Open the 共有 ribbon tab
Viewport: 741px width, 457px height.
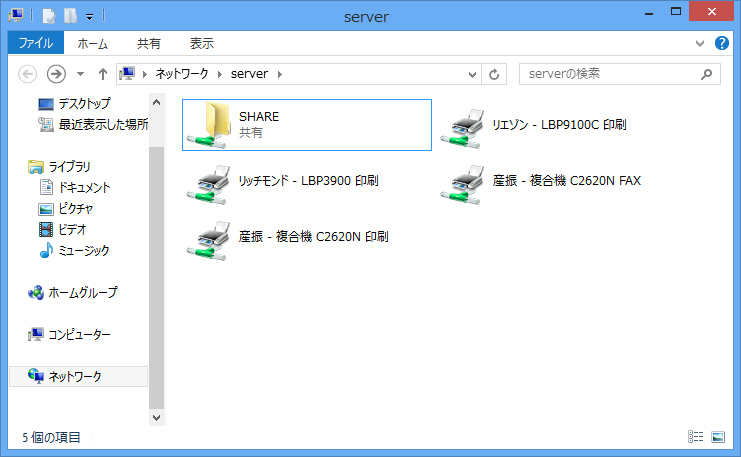[x=149, y=43]
